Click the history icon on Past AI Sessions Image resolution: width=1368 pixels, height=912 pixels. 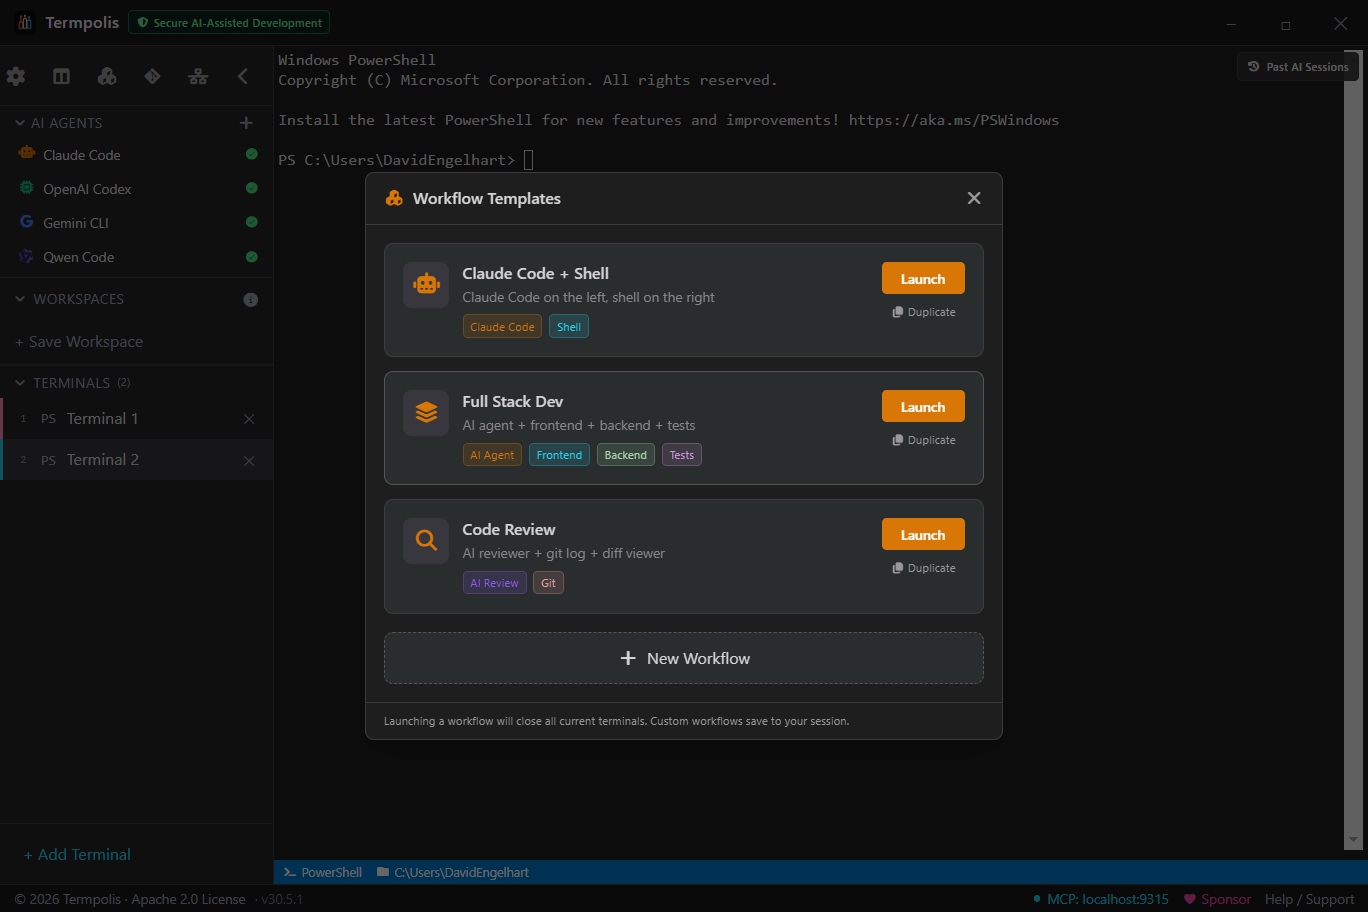tap(1253, 67)
